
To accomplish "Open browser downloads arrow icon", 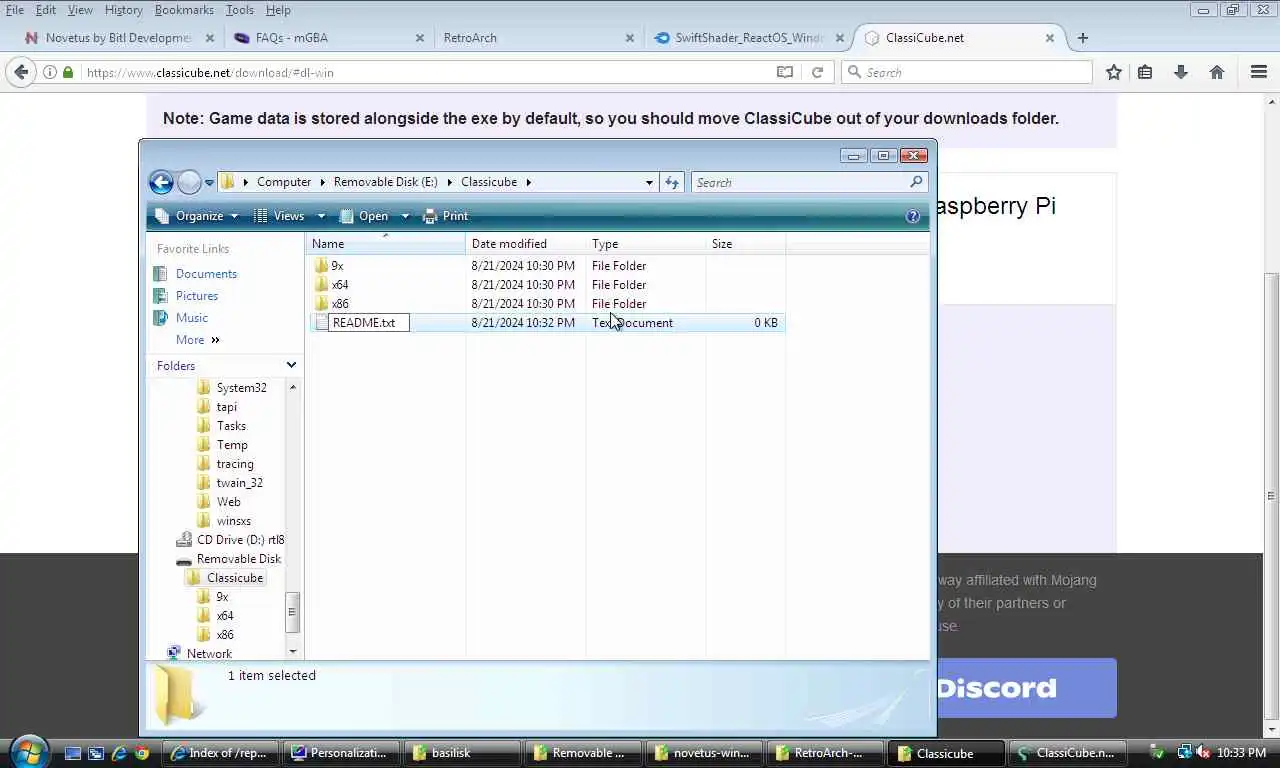I will point(1181,72).
